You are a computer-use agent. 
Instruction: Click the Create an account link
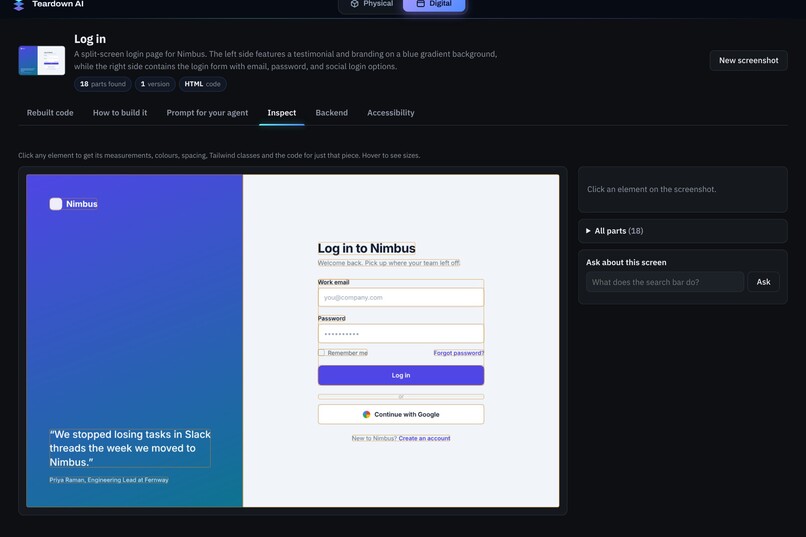point(425,438)
